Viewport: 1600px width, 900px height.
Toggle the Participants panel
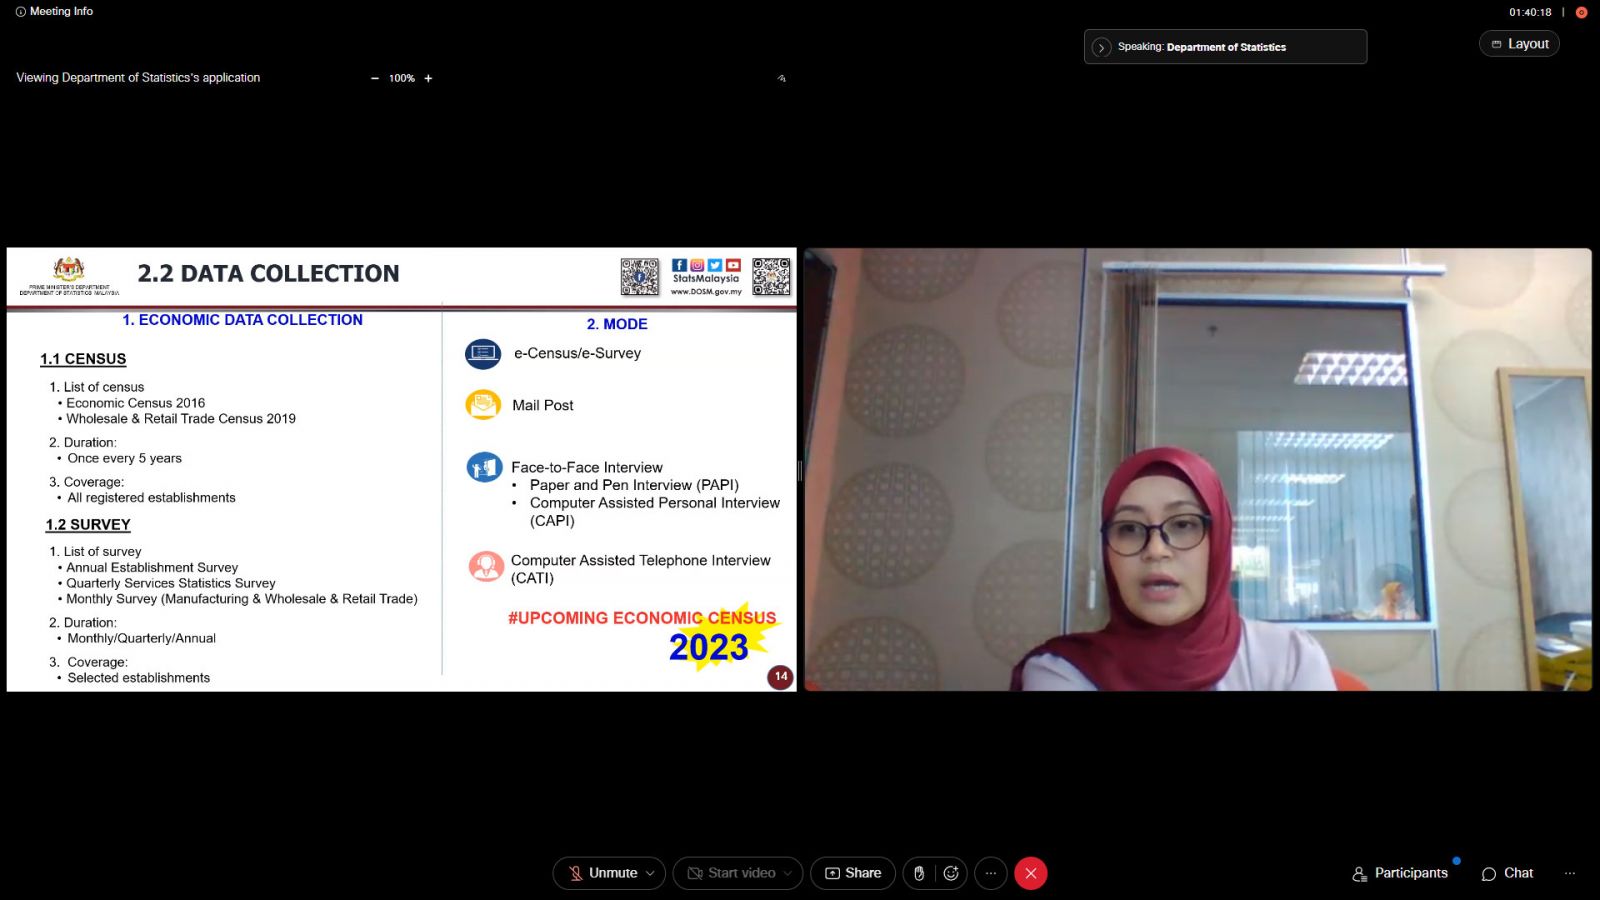1400,873
